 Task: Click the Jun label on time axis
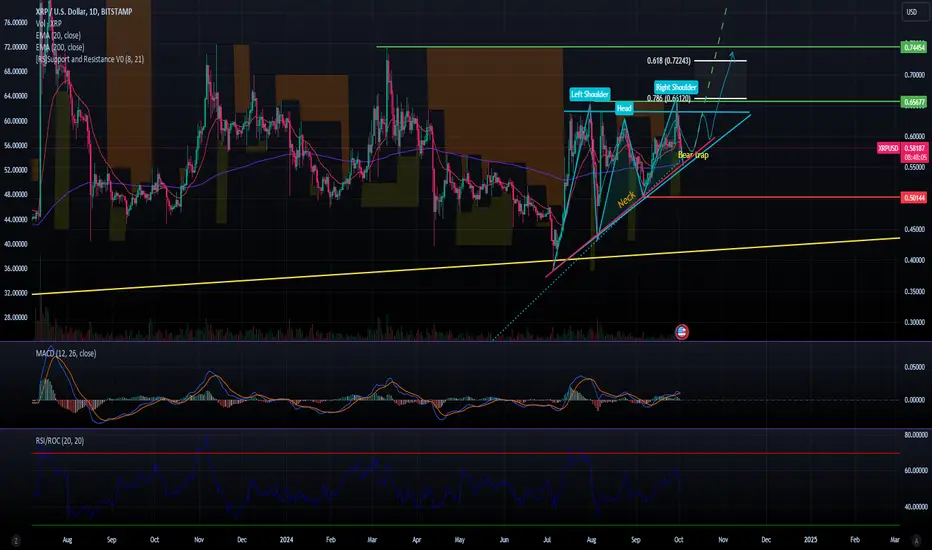click(x=504, y=540)
